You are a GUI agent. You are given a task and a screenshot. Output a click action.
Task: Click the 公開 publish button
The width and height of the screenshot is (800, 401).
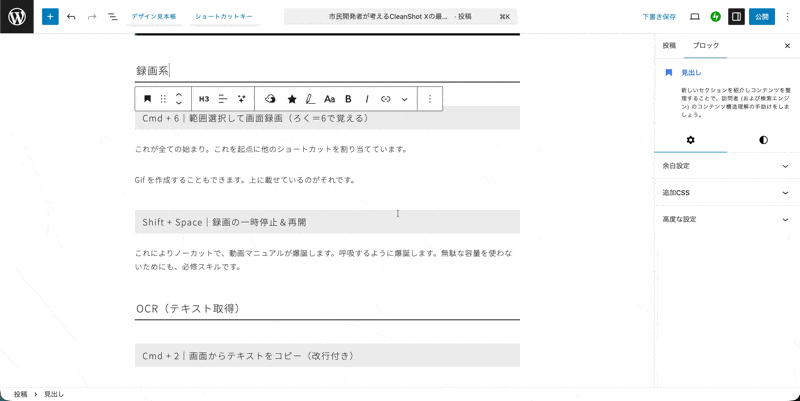pyautogui.click(x=762, y=17)
